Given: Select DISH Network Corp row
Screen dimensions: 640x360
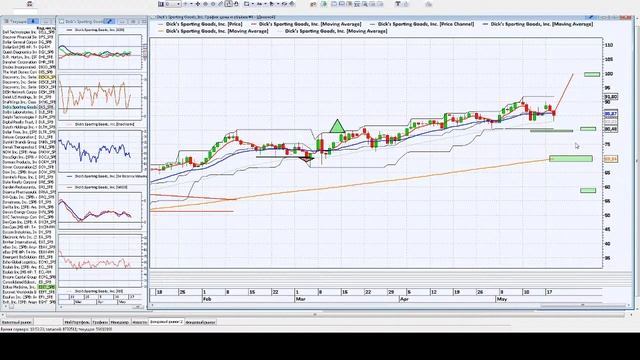Looking at the screenshot, I should (x=28, y=92).
